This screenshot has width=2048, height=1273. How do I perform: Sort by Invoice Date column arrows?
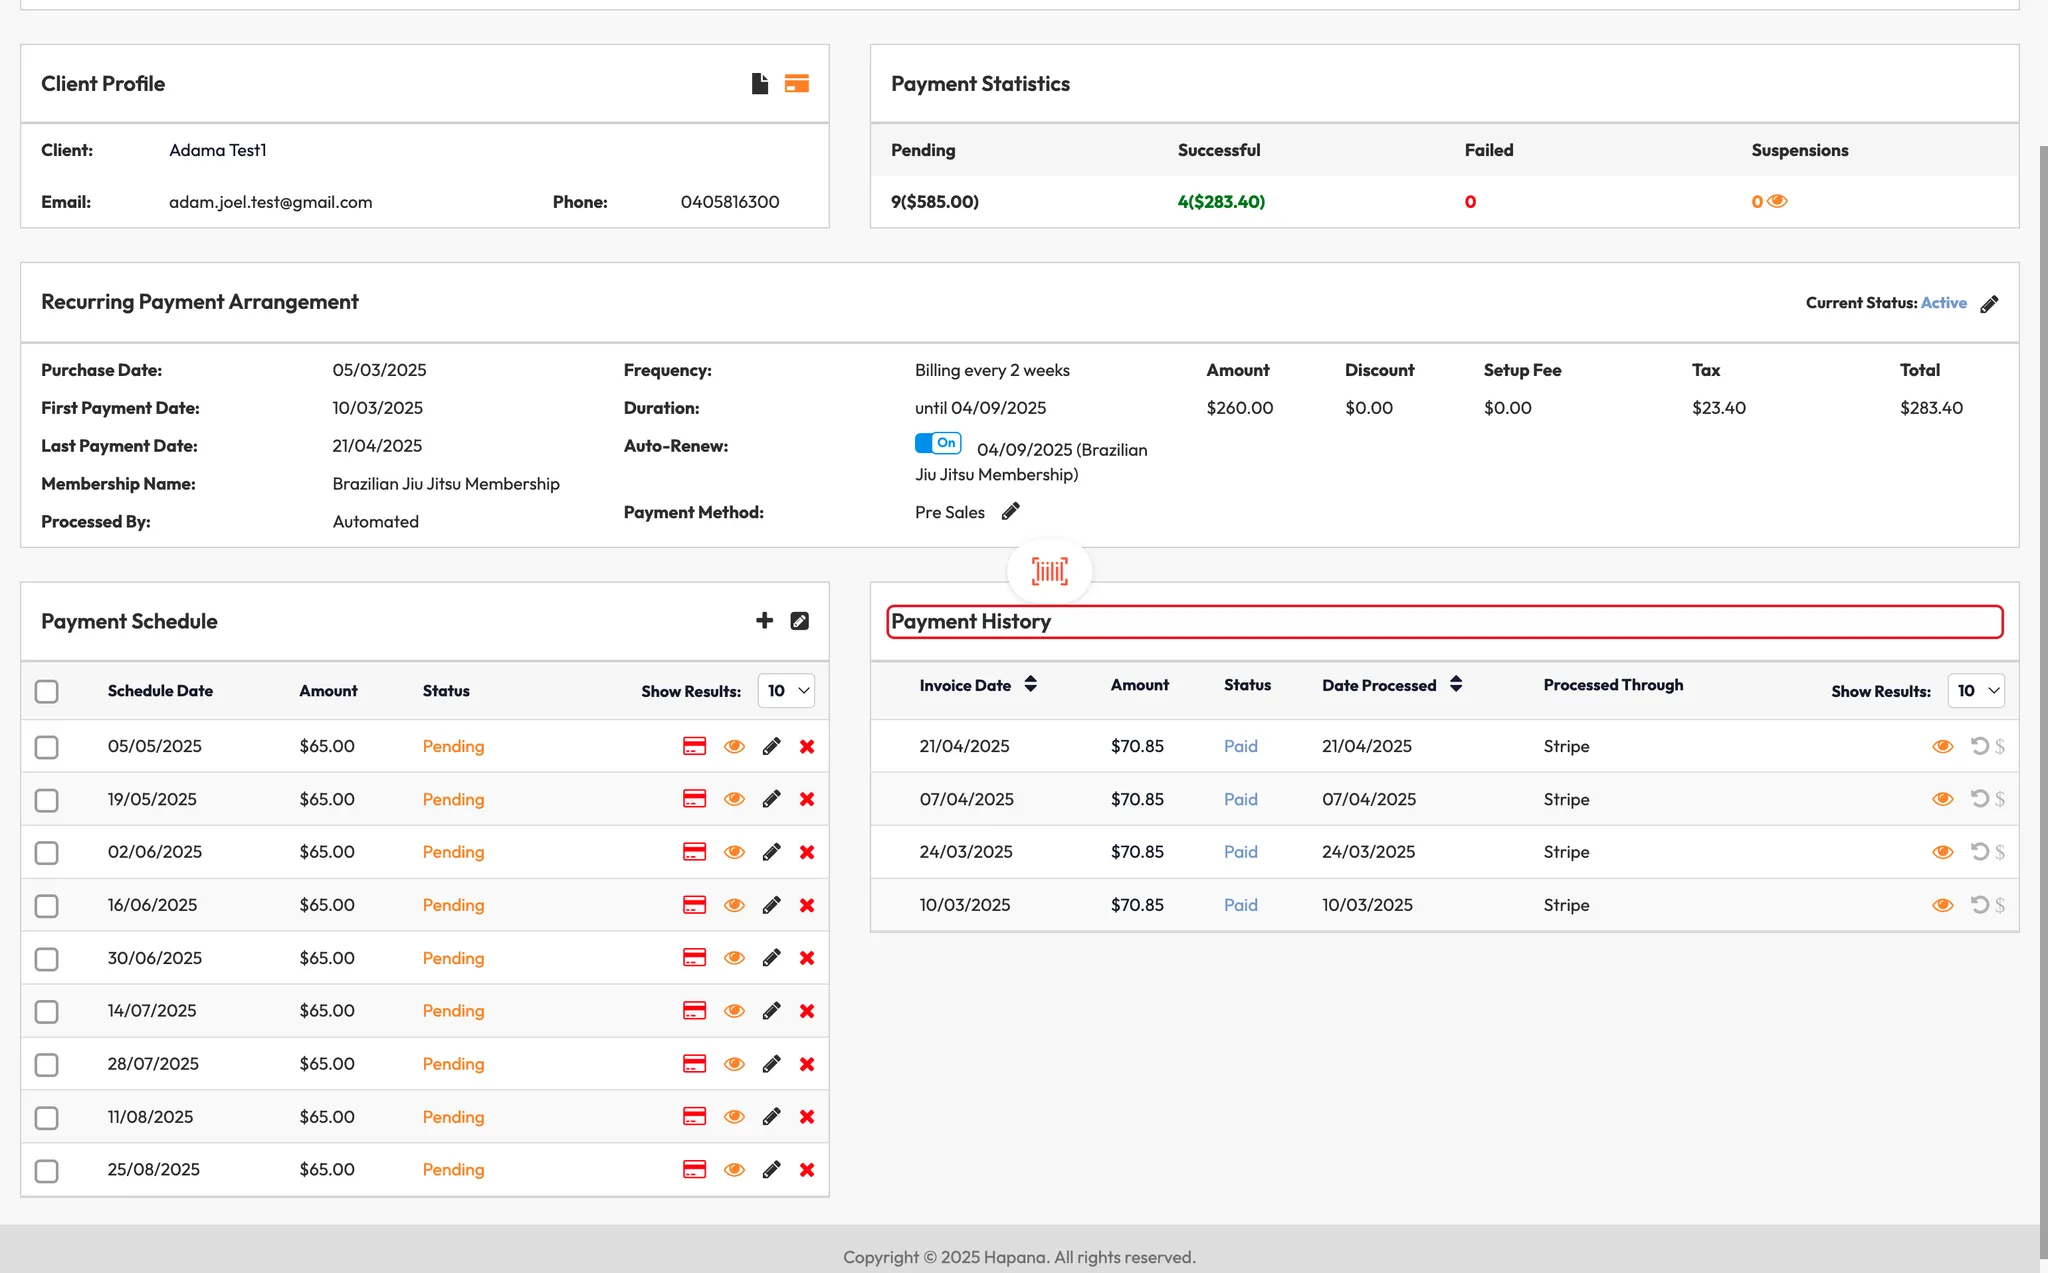click(x=1030, y=685)
